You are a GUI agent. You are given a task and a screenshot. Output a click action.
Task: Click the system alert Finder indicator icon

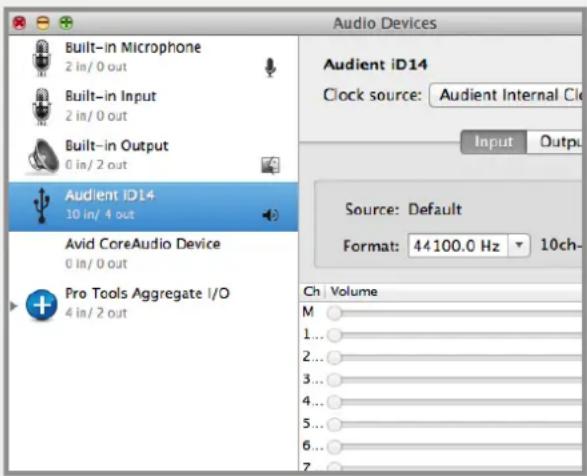[270, 165]
